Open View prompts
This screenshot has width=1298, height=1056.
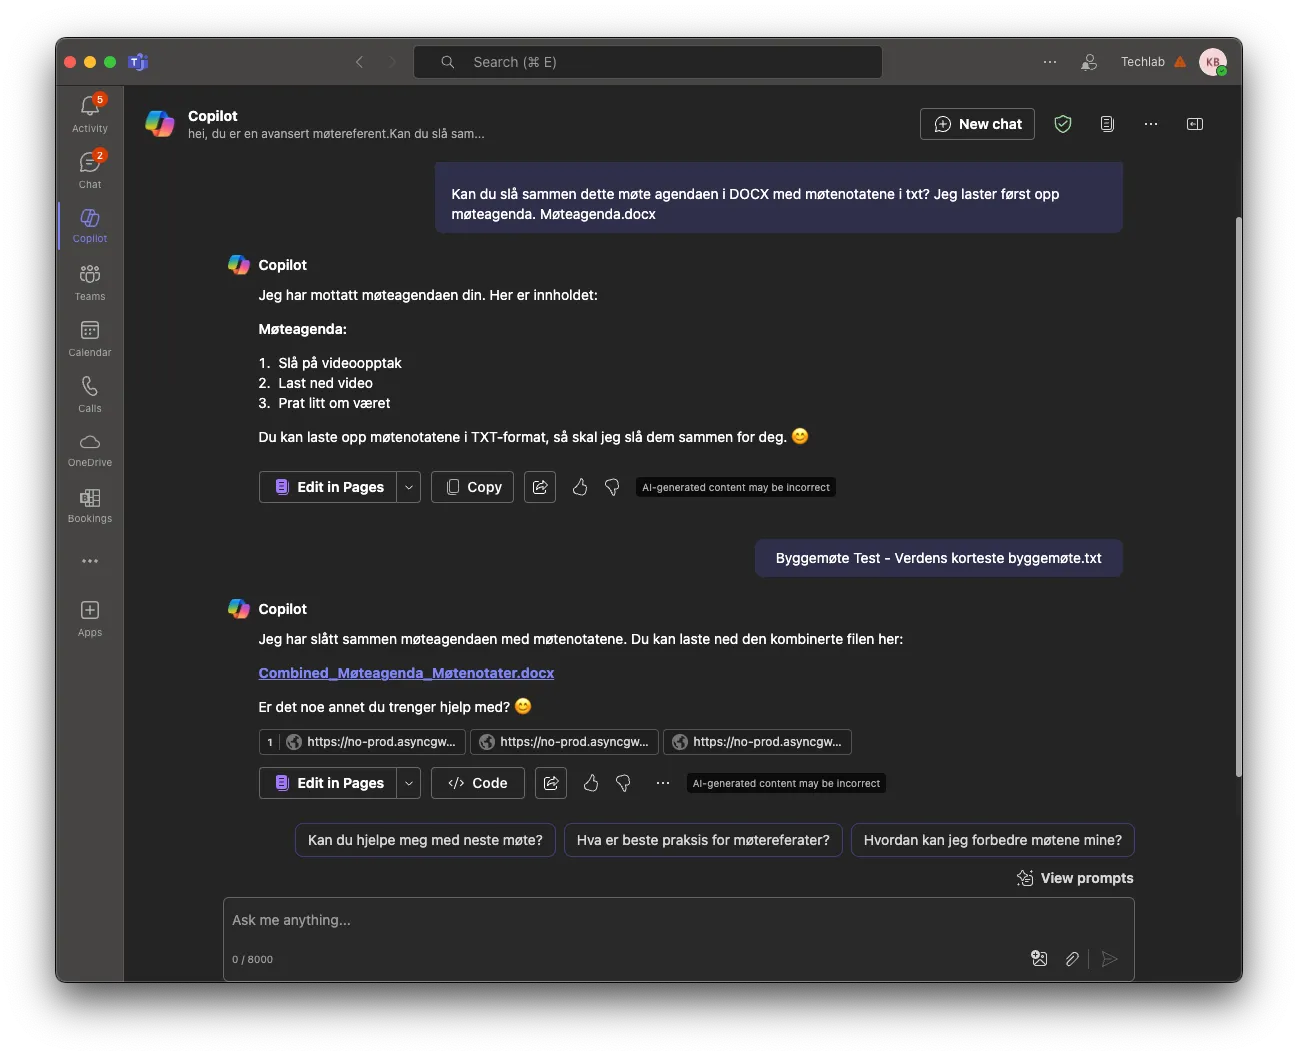[1075, 878]
